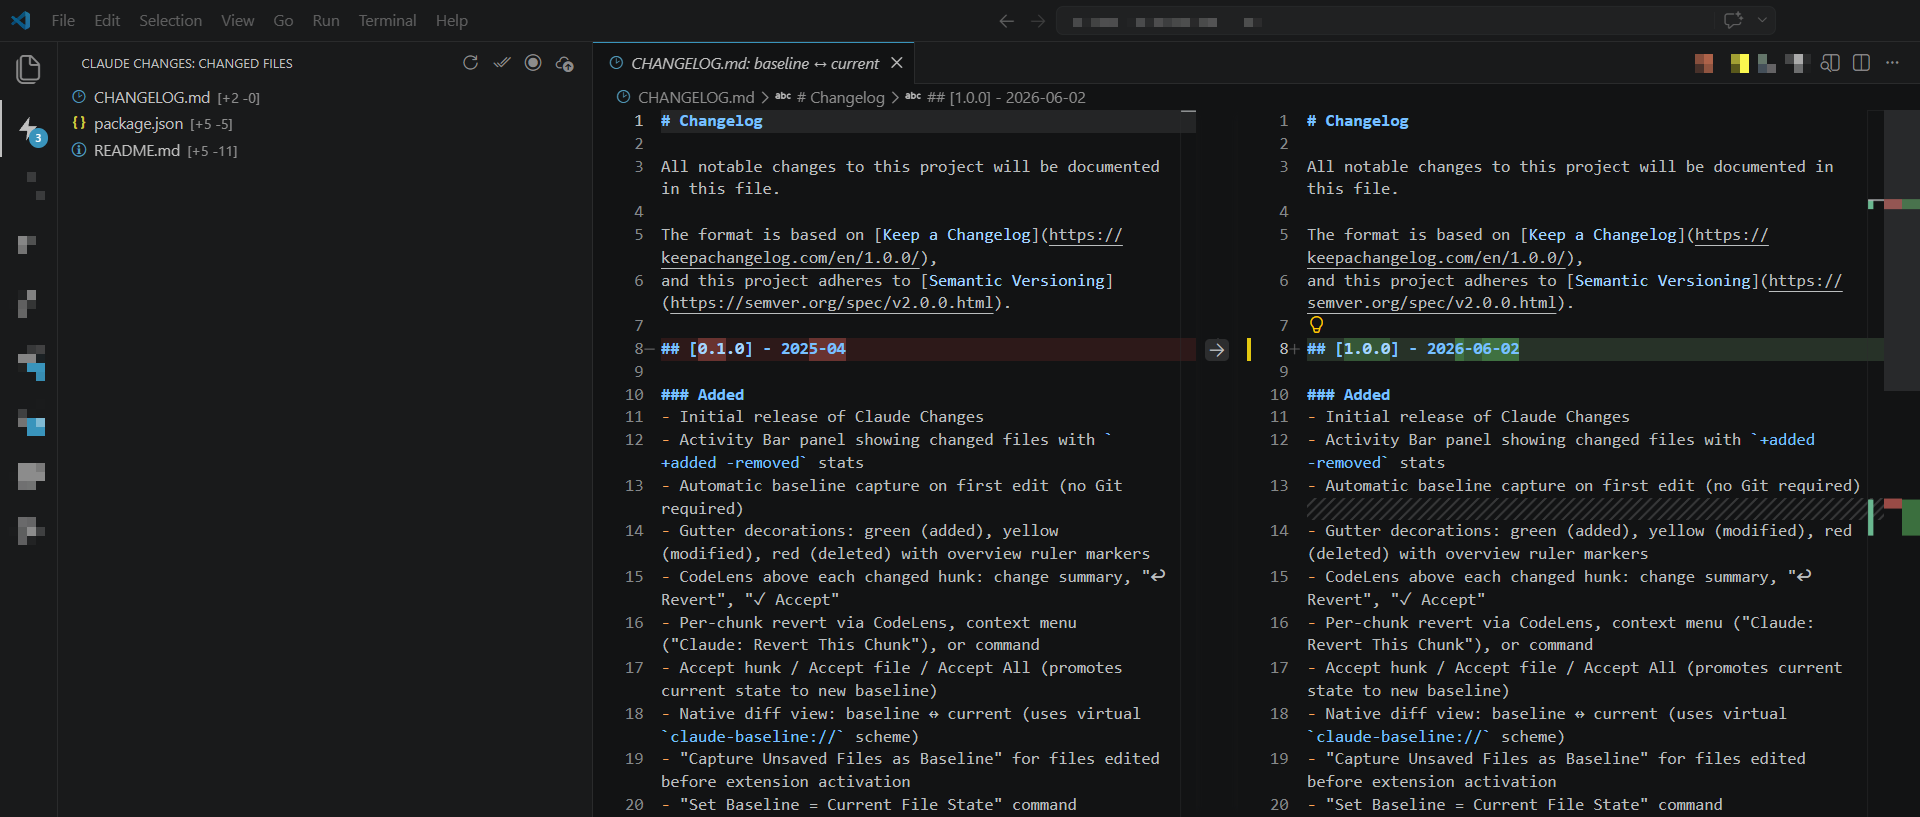Open the Go menu
Screen dimensions: 1920x817
(x=284, y=21)
